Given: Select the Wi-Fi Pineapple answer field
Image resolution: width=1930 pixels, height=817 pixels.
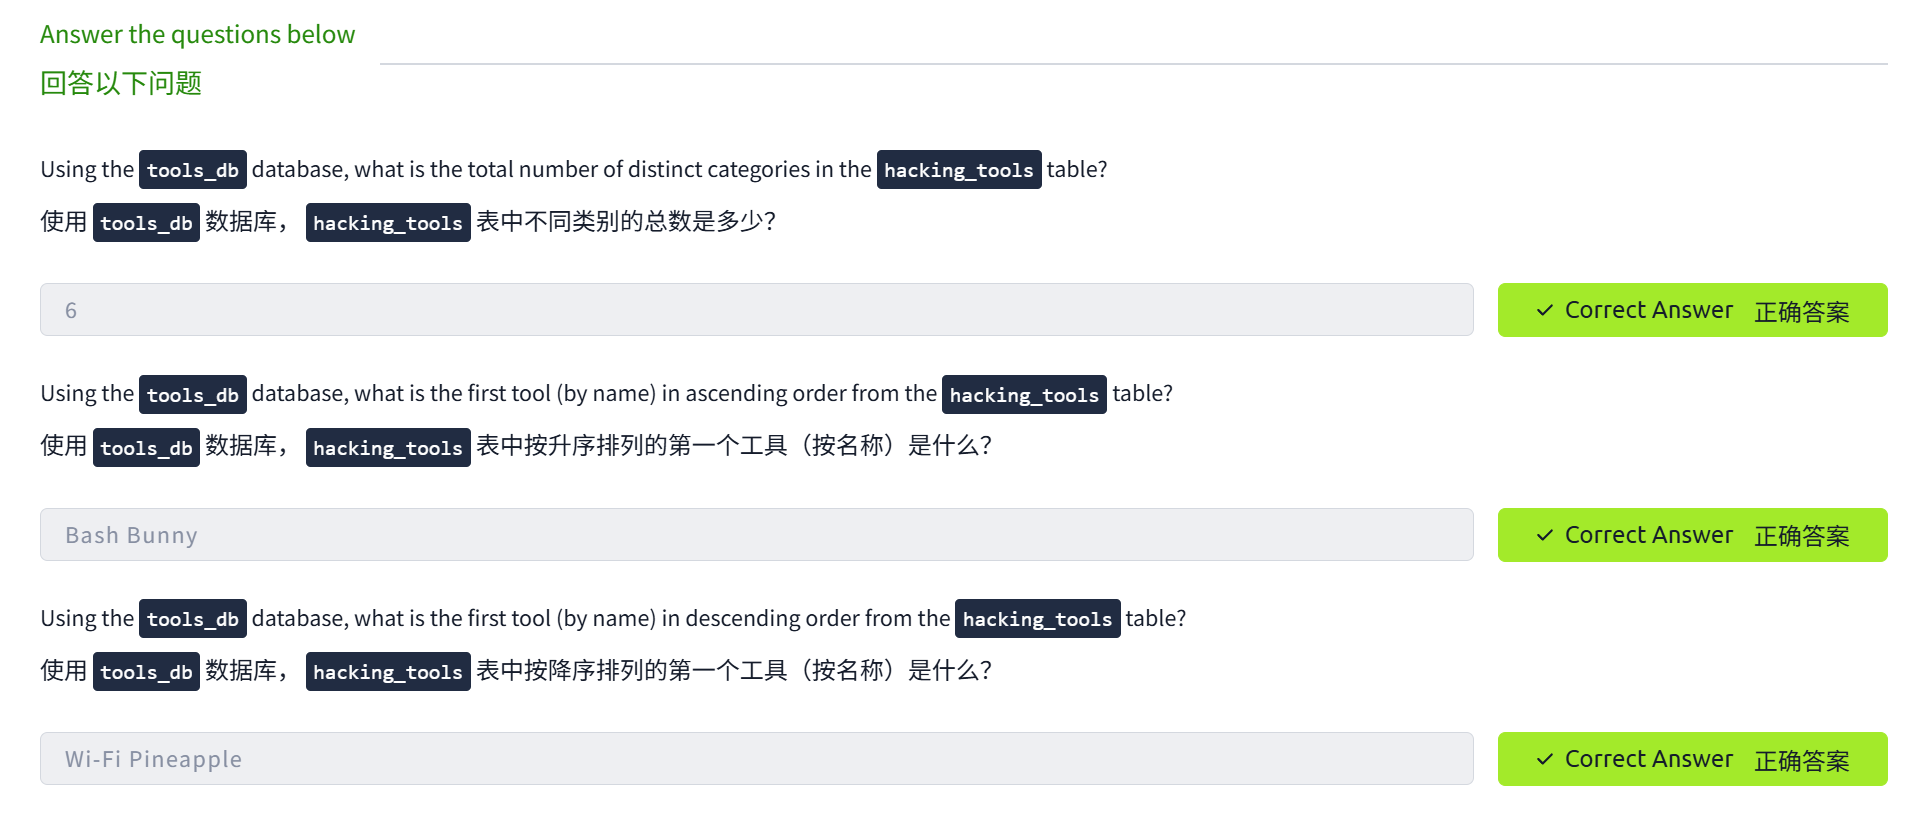Looking at the screenshot, I should (x=756, y=759).
